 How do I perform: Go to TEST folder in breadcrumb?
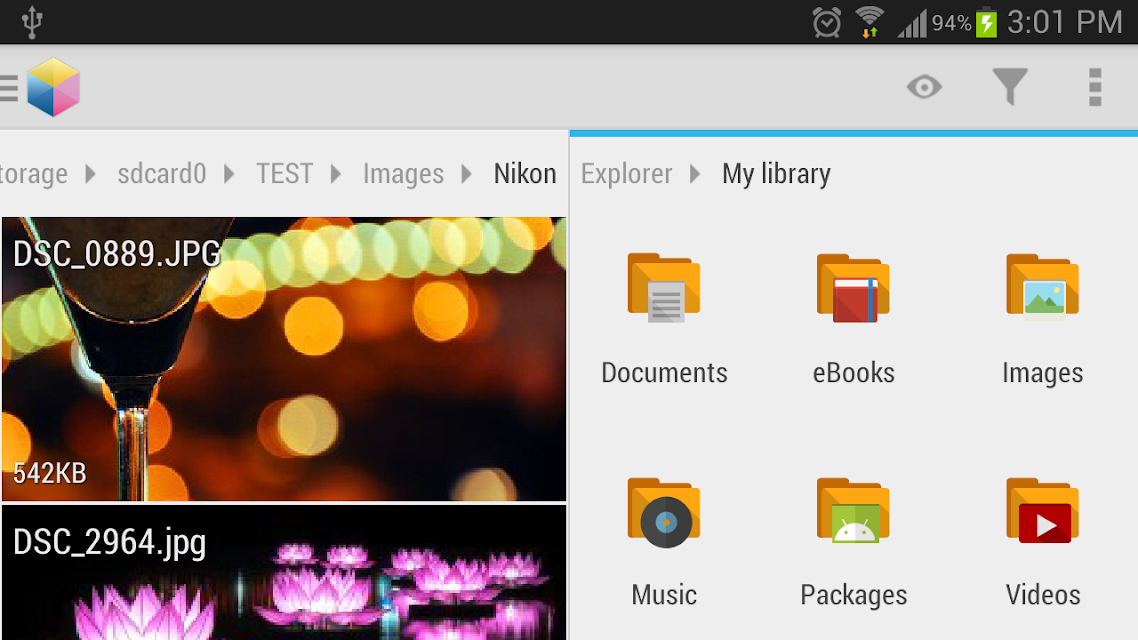coord(284,174)
